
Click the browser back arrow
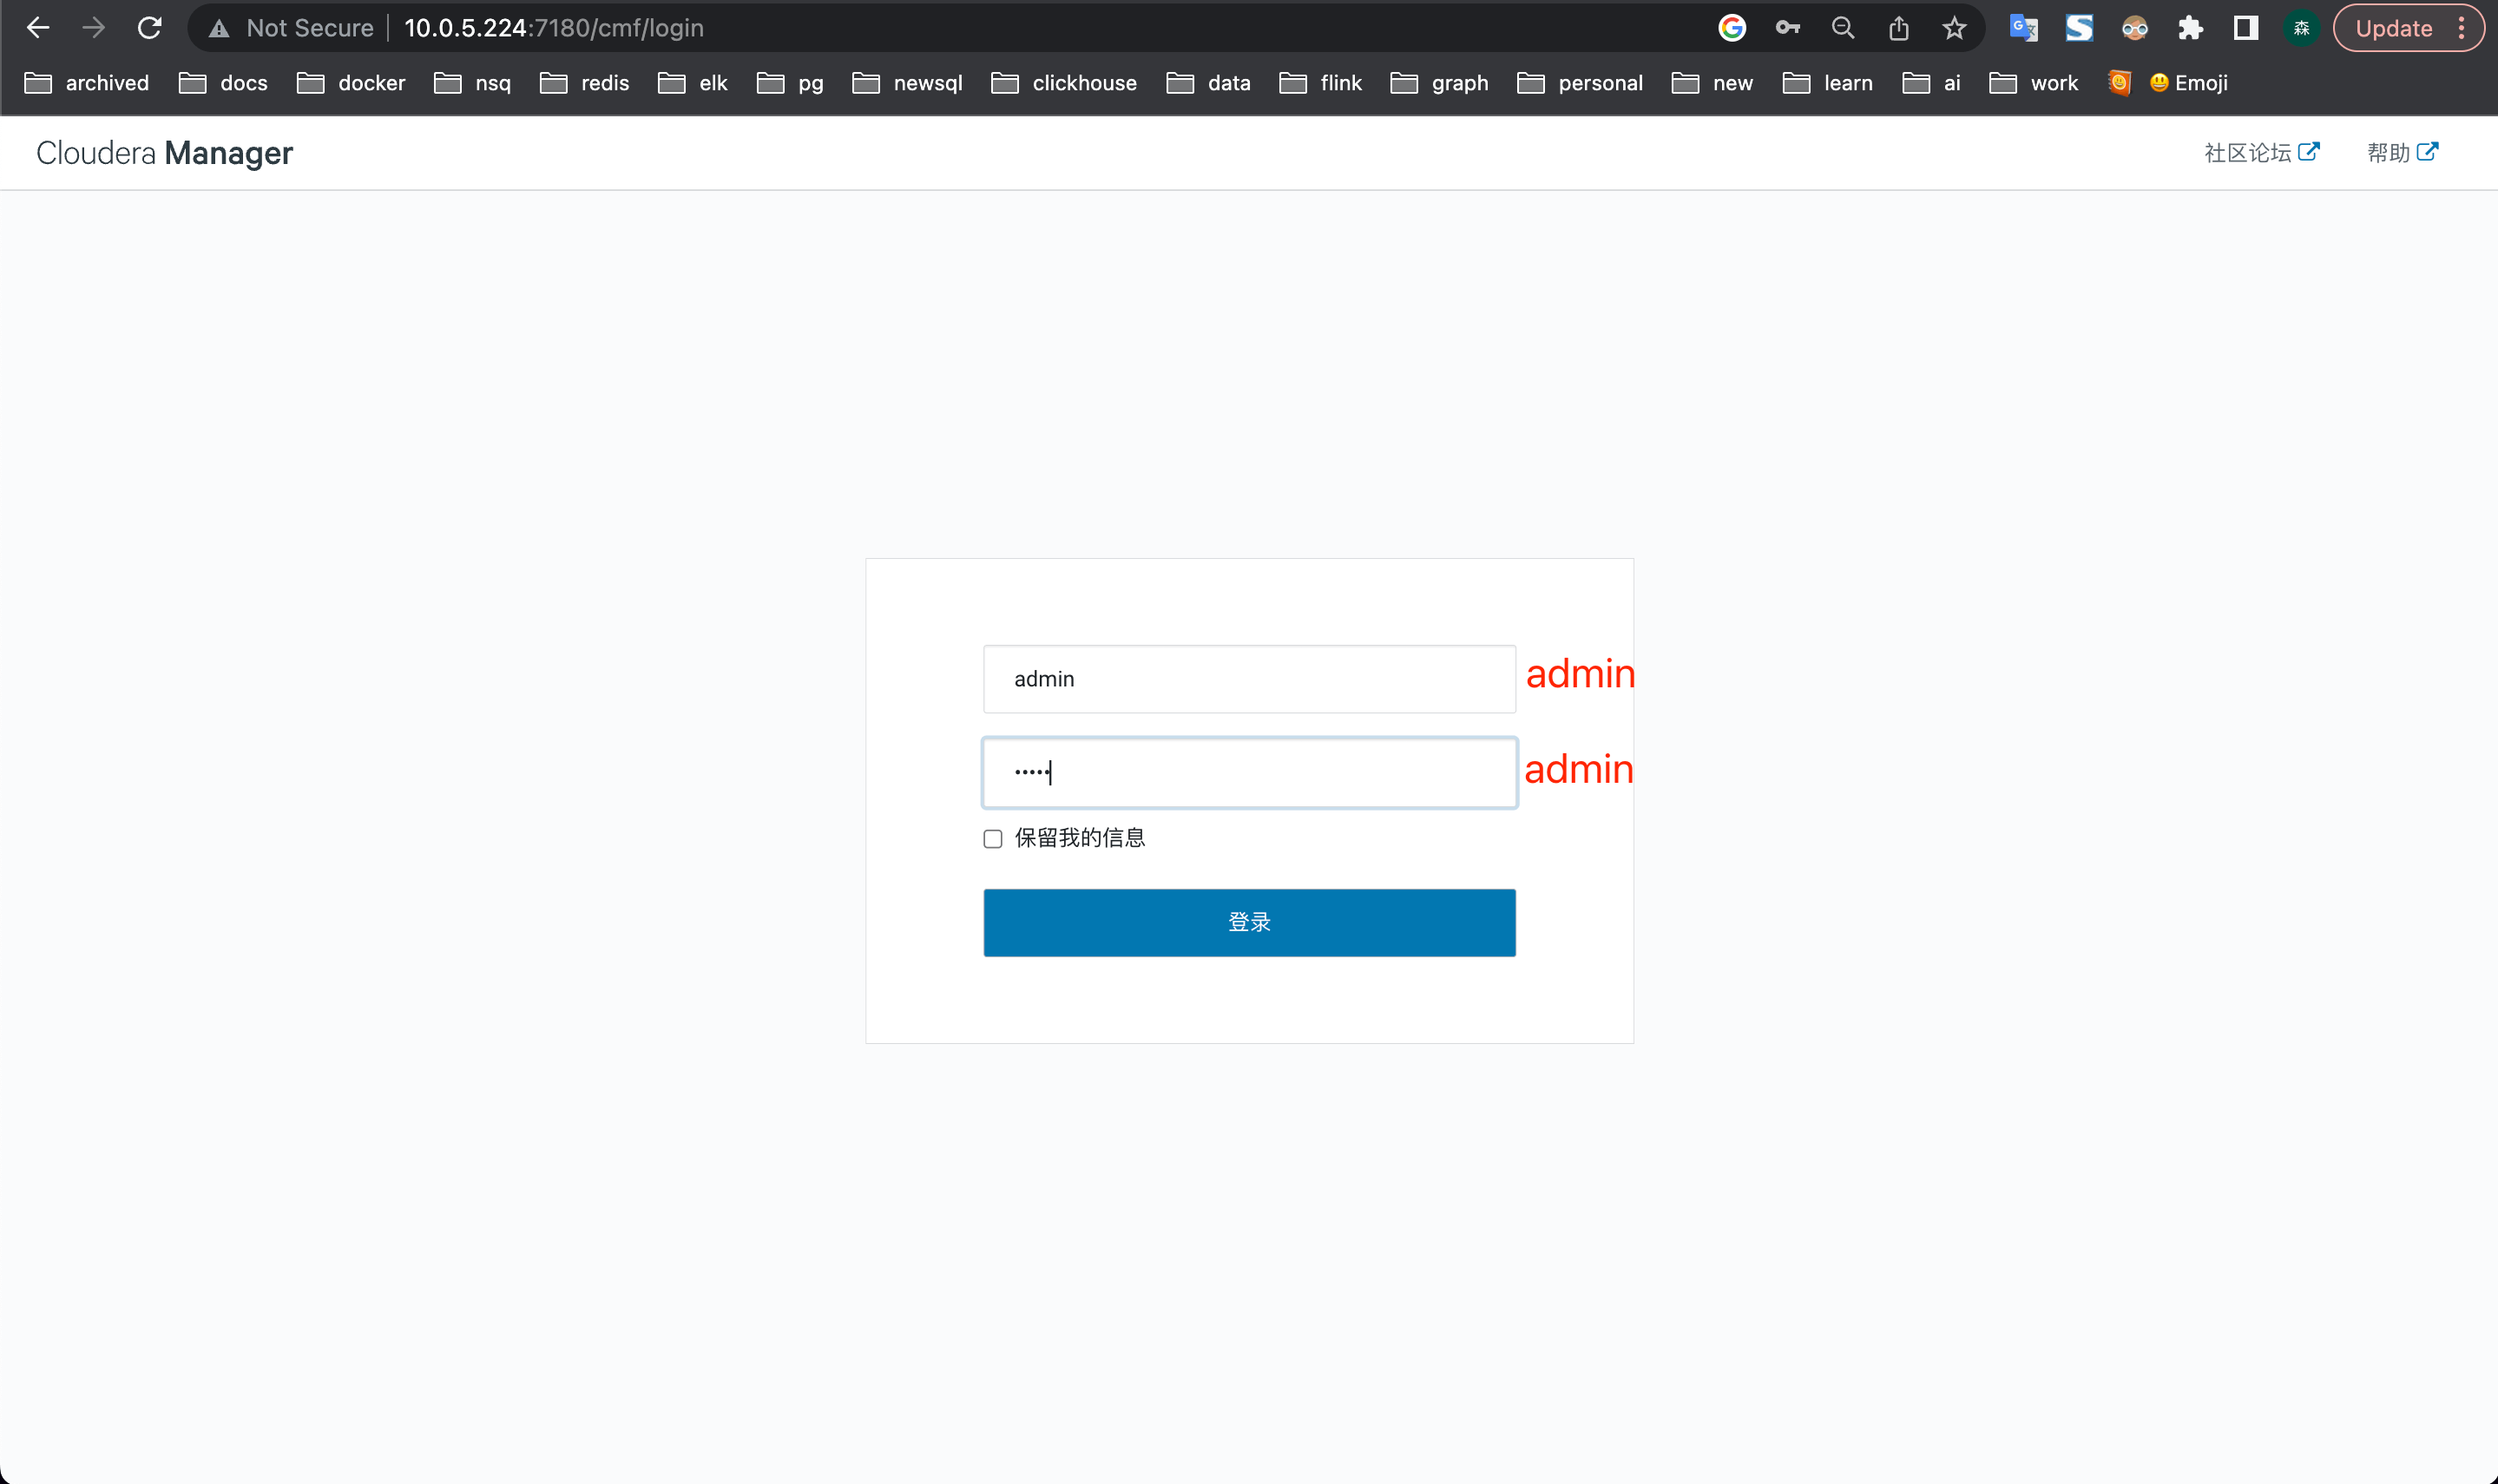38,28
